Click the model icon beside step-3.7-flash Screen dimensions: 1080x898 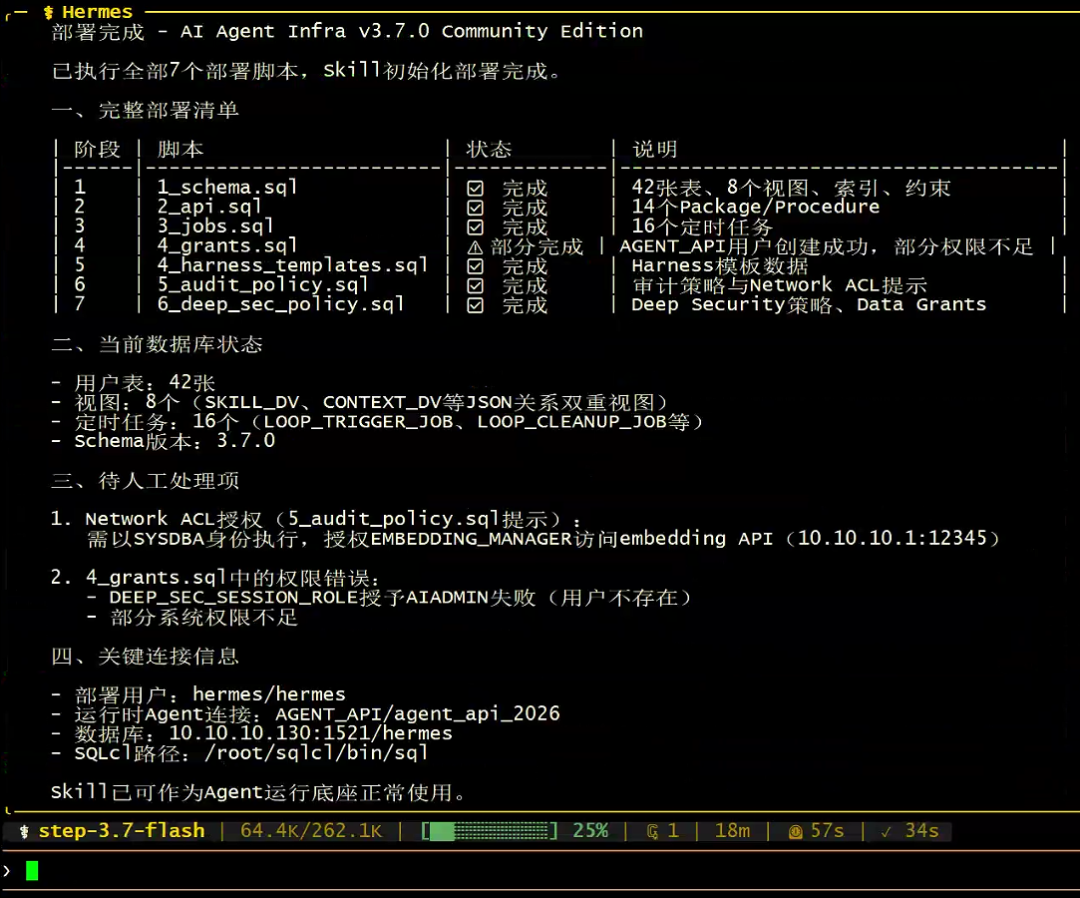24,832
